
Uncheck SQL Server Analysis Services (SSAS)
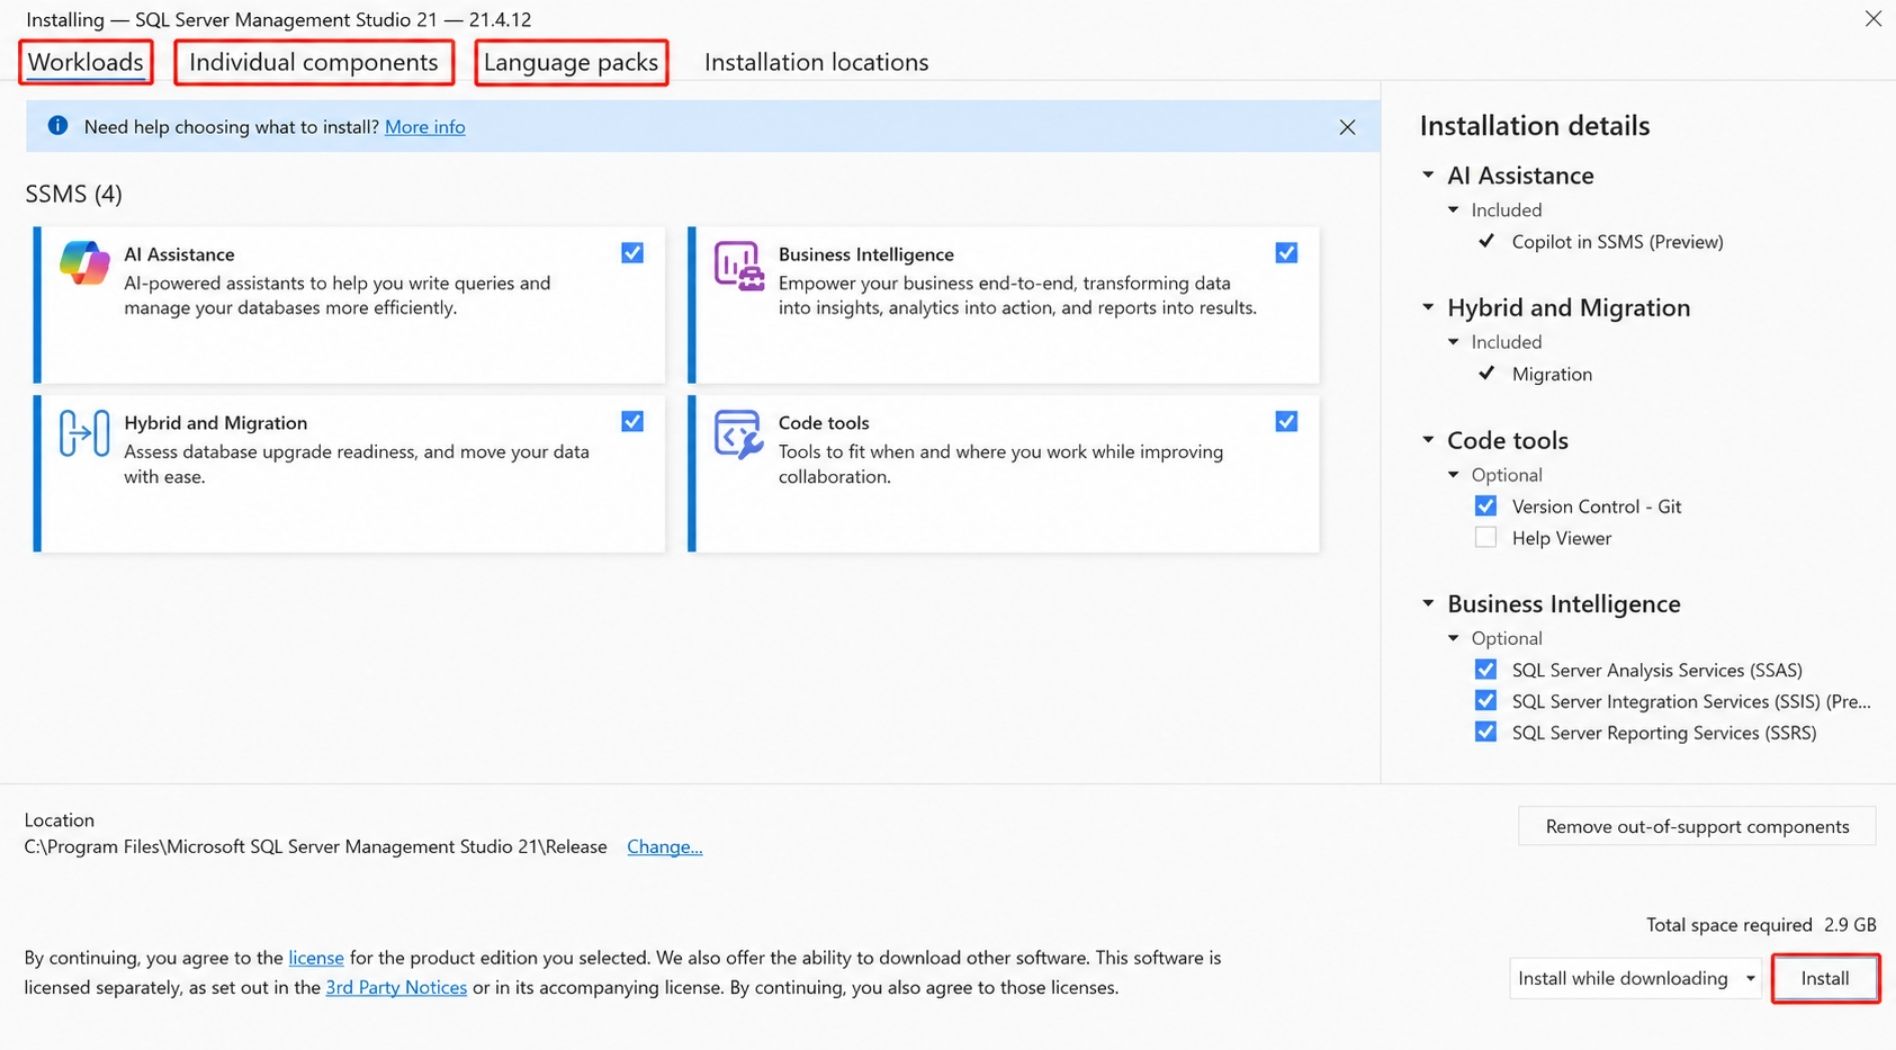(x=1486, y=669)
